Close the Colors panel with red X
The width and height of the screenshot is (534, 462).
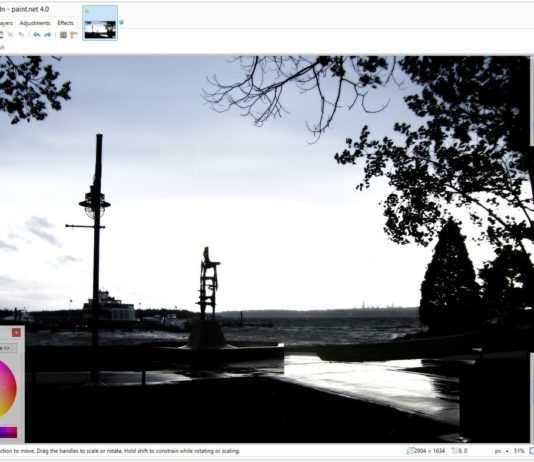tap(16, 333)
